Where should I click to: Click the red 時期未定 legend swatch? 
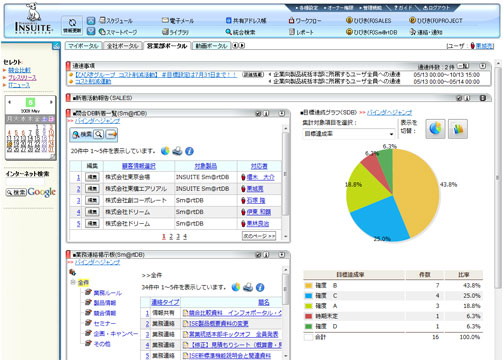coord(308,316)
